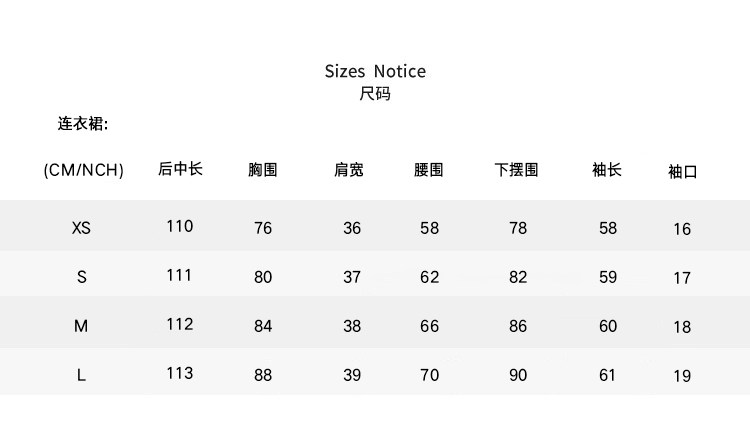This screenshot has width=750, height=439.
Task: Click the (CM/NCH) unit header
Action: pos(83,170)
